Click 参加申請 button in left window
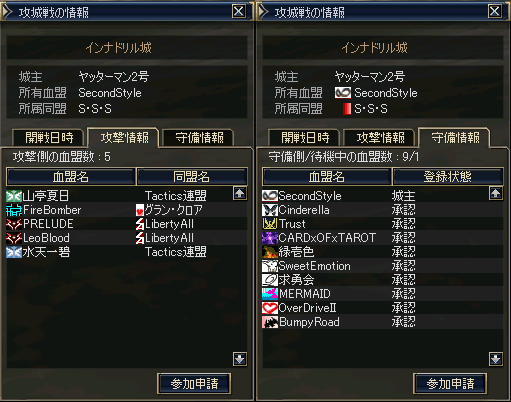This screenshot has width=511, height=402. pyautogui.click(x=194, y=384)
